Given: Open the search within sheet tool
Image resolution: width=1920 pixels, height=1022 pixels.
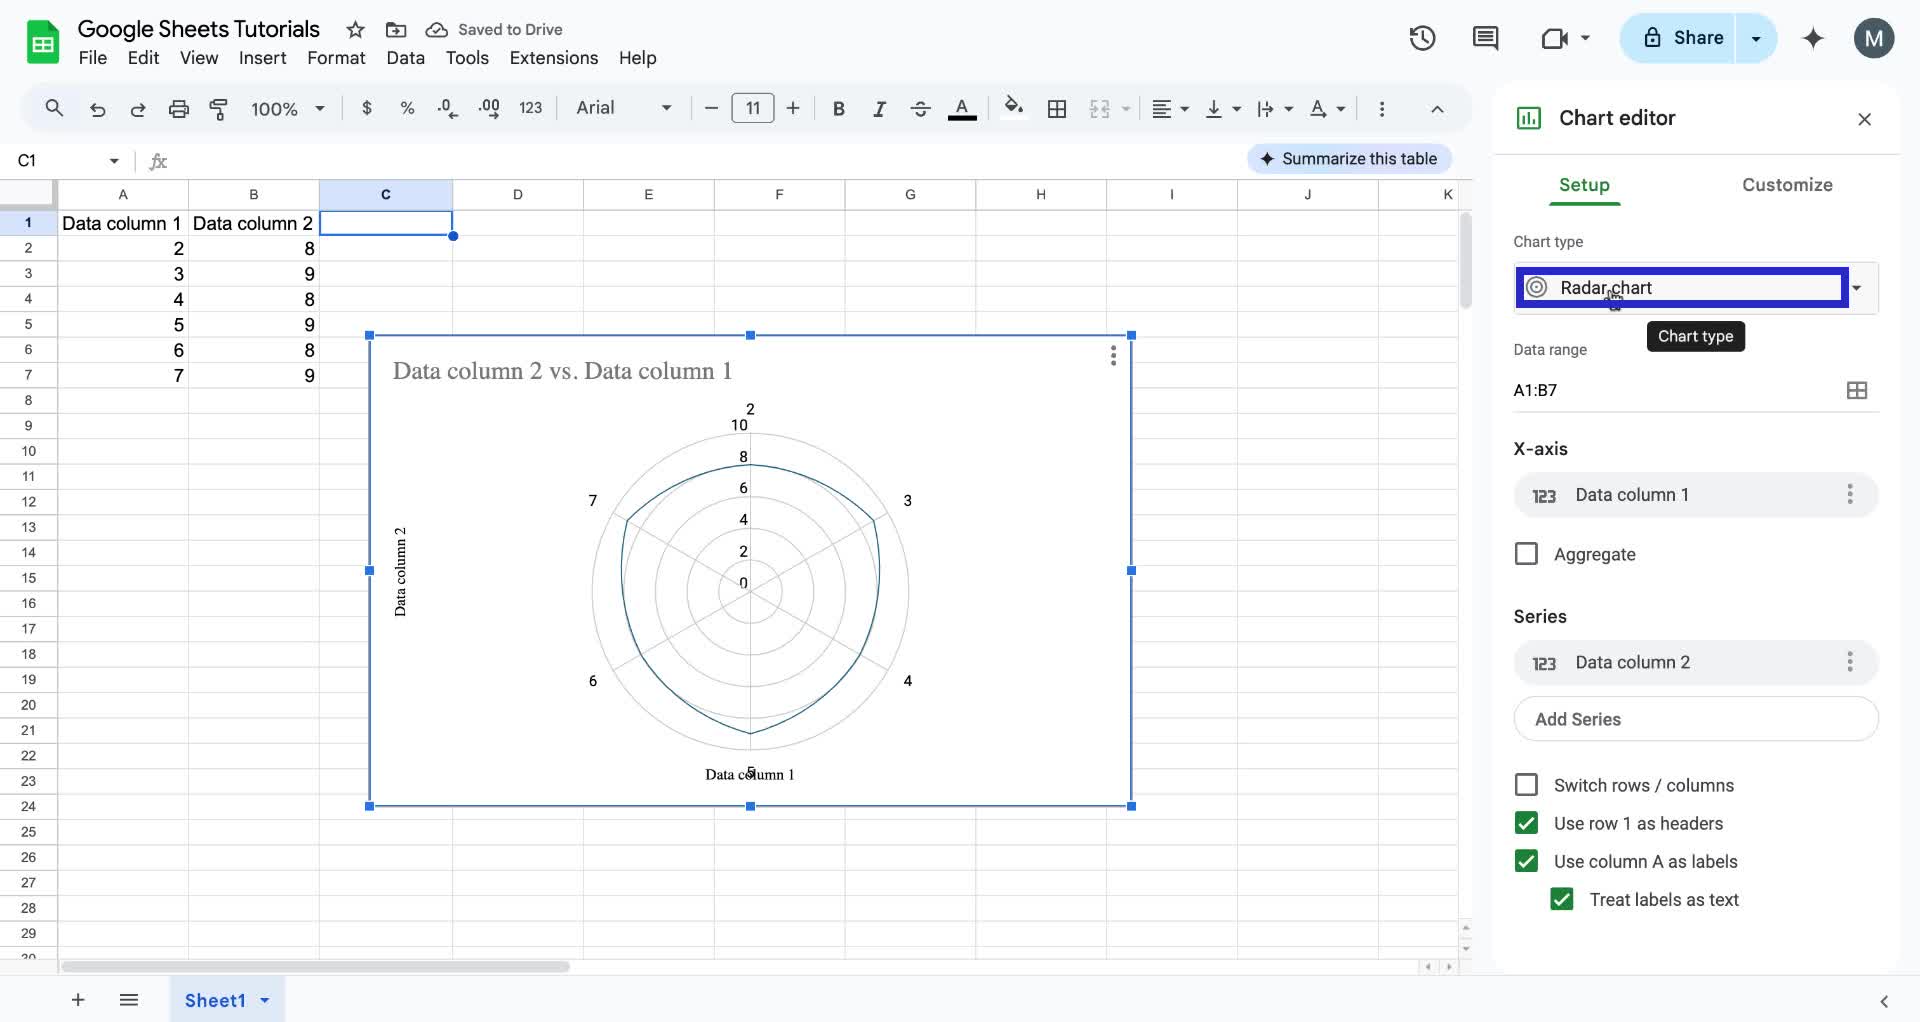Looking at the screenshot, I should pos(53,109).
